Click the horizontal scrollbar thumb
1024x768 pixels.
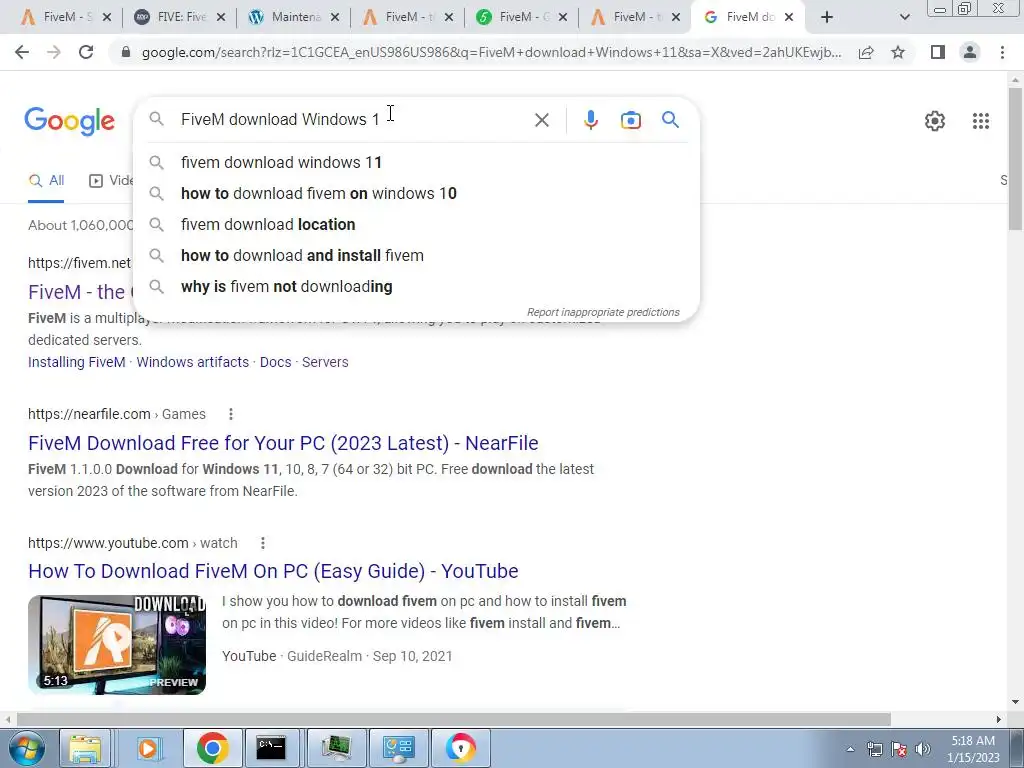coord(454,719)
